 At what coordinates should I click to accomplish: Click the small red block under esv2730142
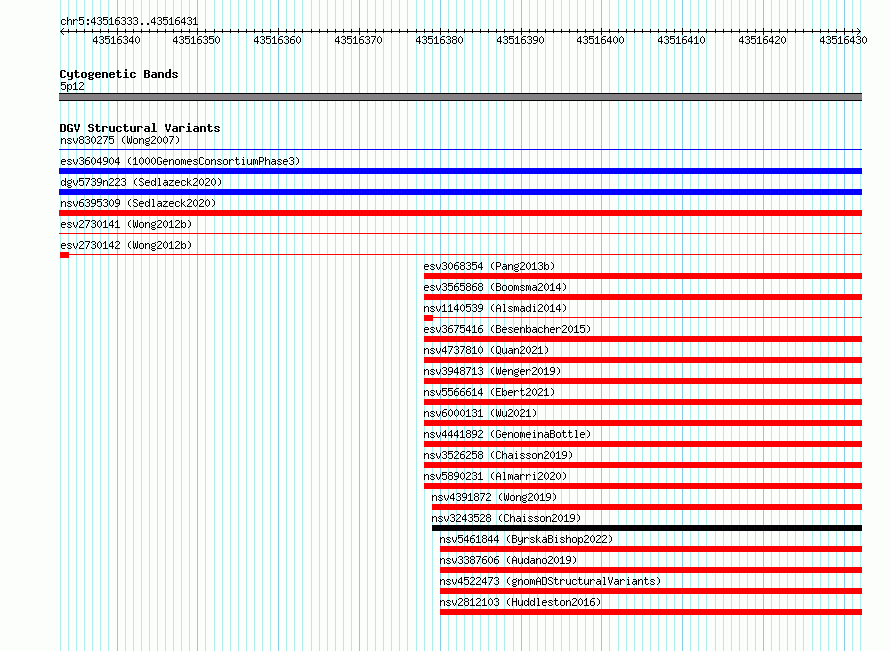click(64, 255)
